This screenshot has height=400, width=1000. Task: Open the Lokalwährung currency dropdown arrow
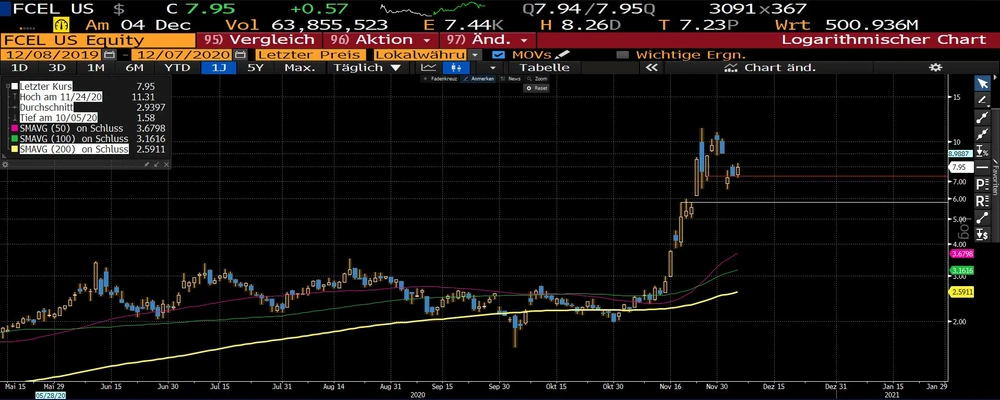[475, 53]
